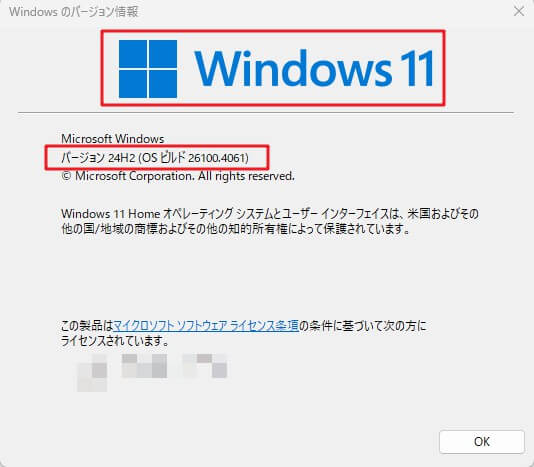Viewport: 534px width, 467px height.
Task: Click the Windows 11 Home trademark paragraph
Action: coord(270,221)
